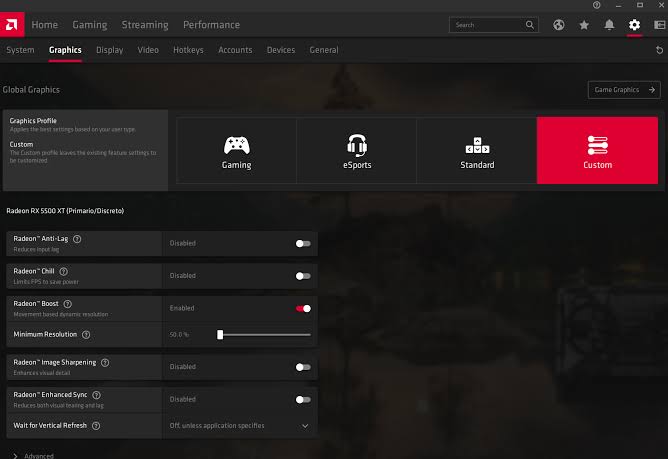
Task: Enable Radeon Anti-Lag toggle
Action: coord(303,243)
